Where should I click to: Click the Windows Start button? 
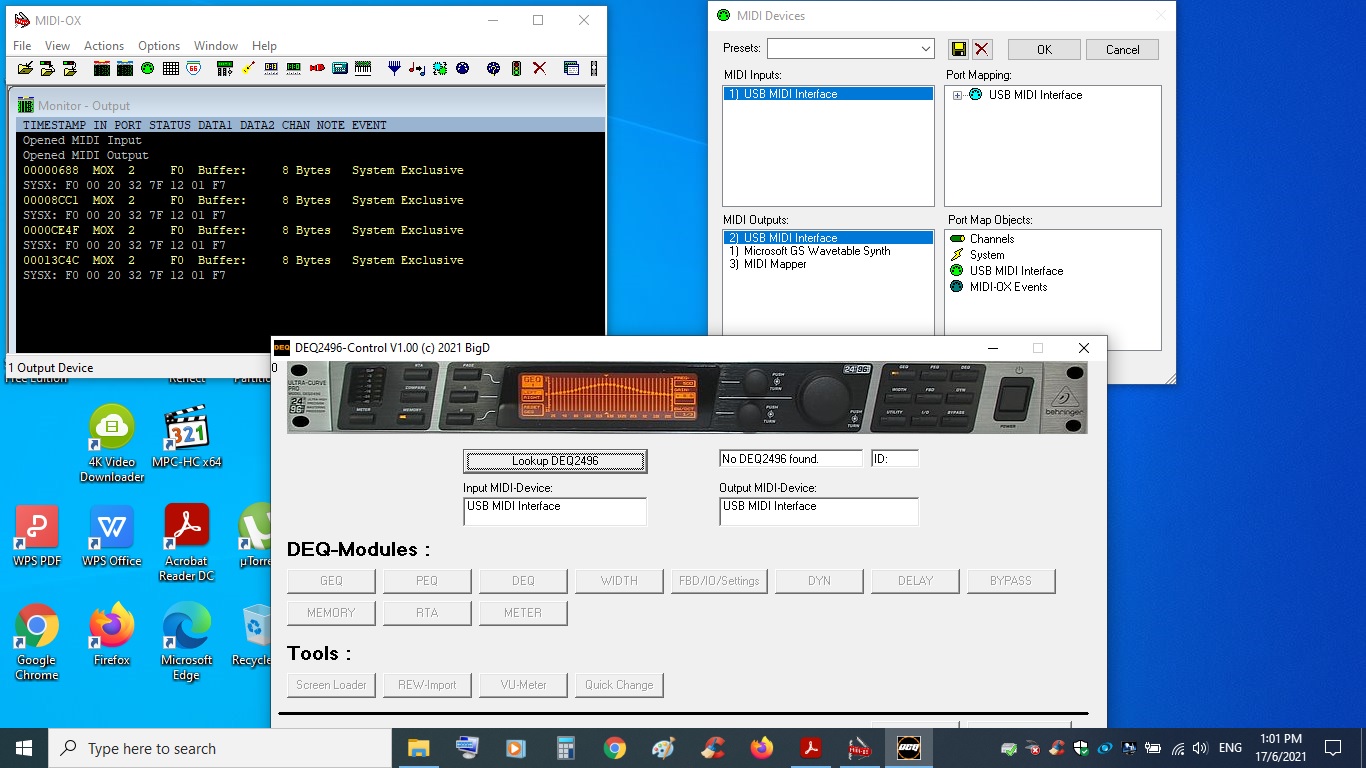click(x=24, y=748)
